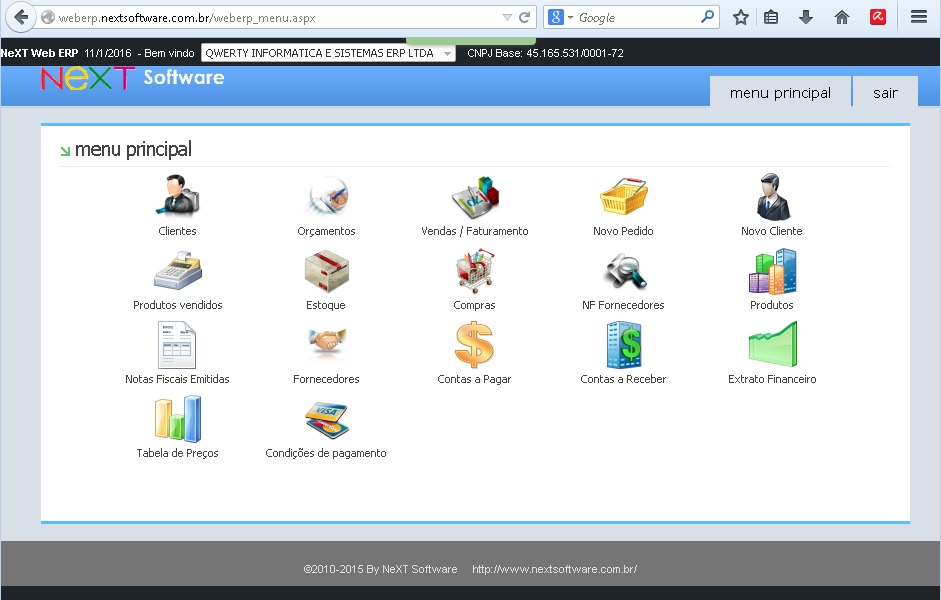Open Tabela de Preços bar chart icon
The width and height of the screenshot is (941, 600).
point(178,419)
